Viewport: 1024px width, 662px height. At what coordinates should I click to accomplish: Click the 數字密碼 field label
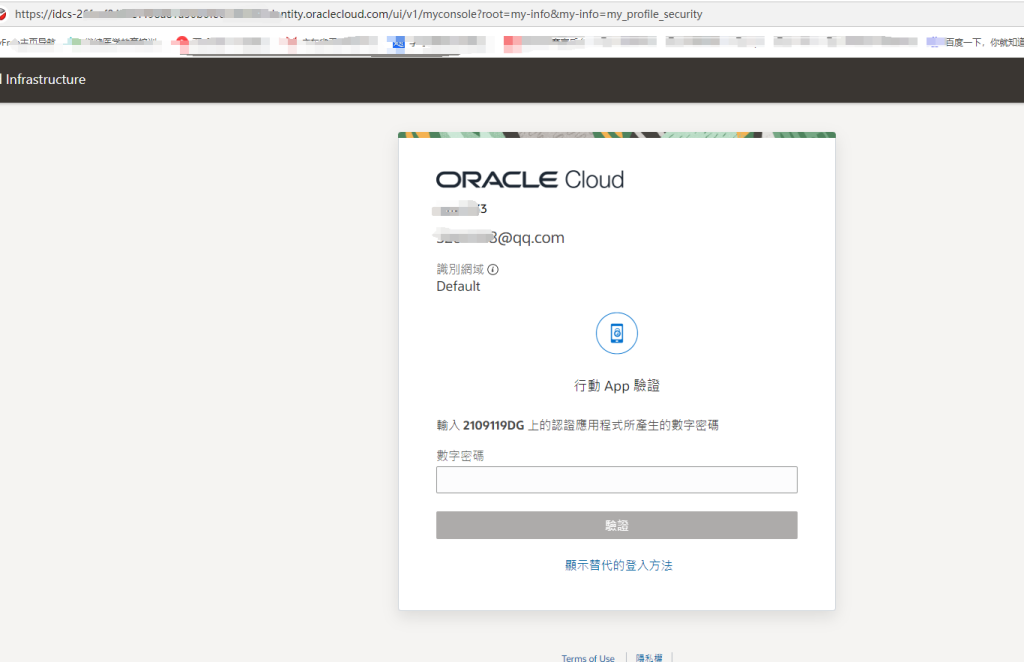(x=460, y=456)
